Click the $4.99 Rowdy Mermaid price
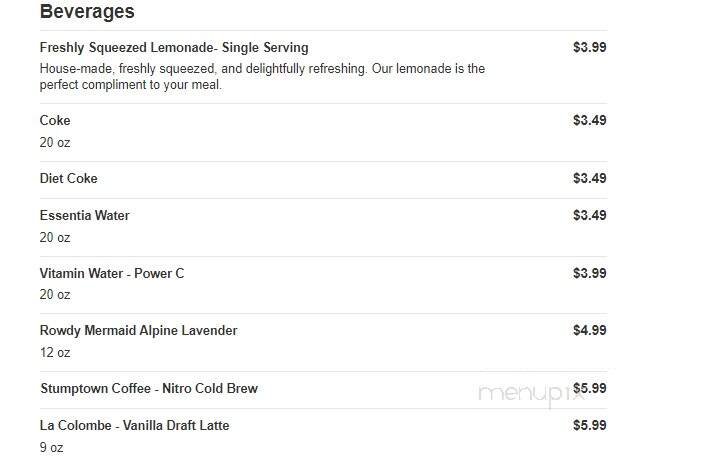The height and width of the screenshot is (476, 711). coord(589,330)
